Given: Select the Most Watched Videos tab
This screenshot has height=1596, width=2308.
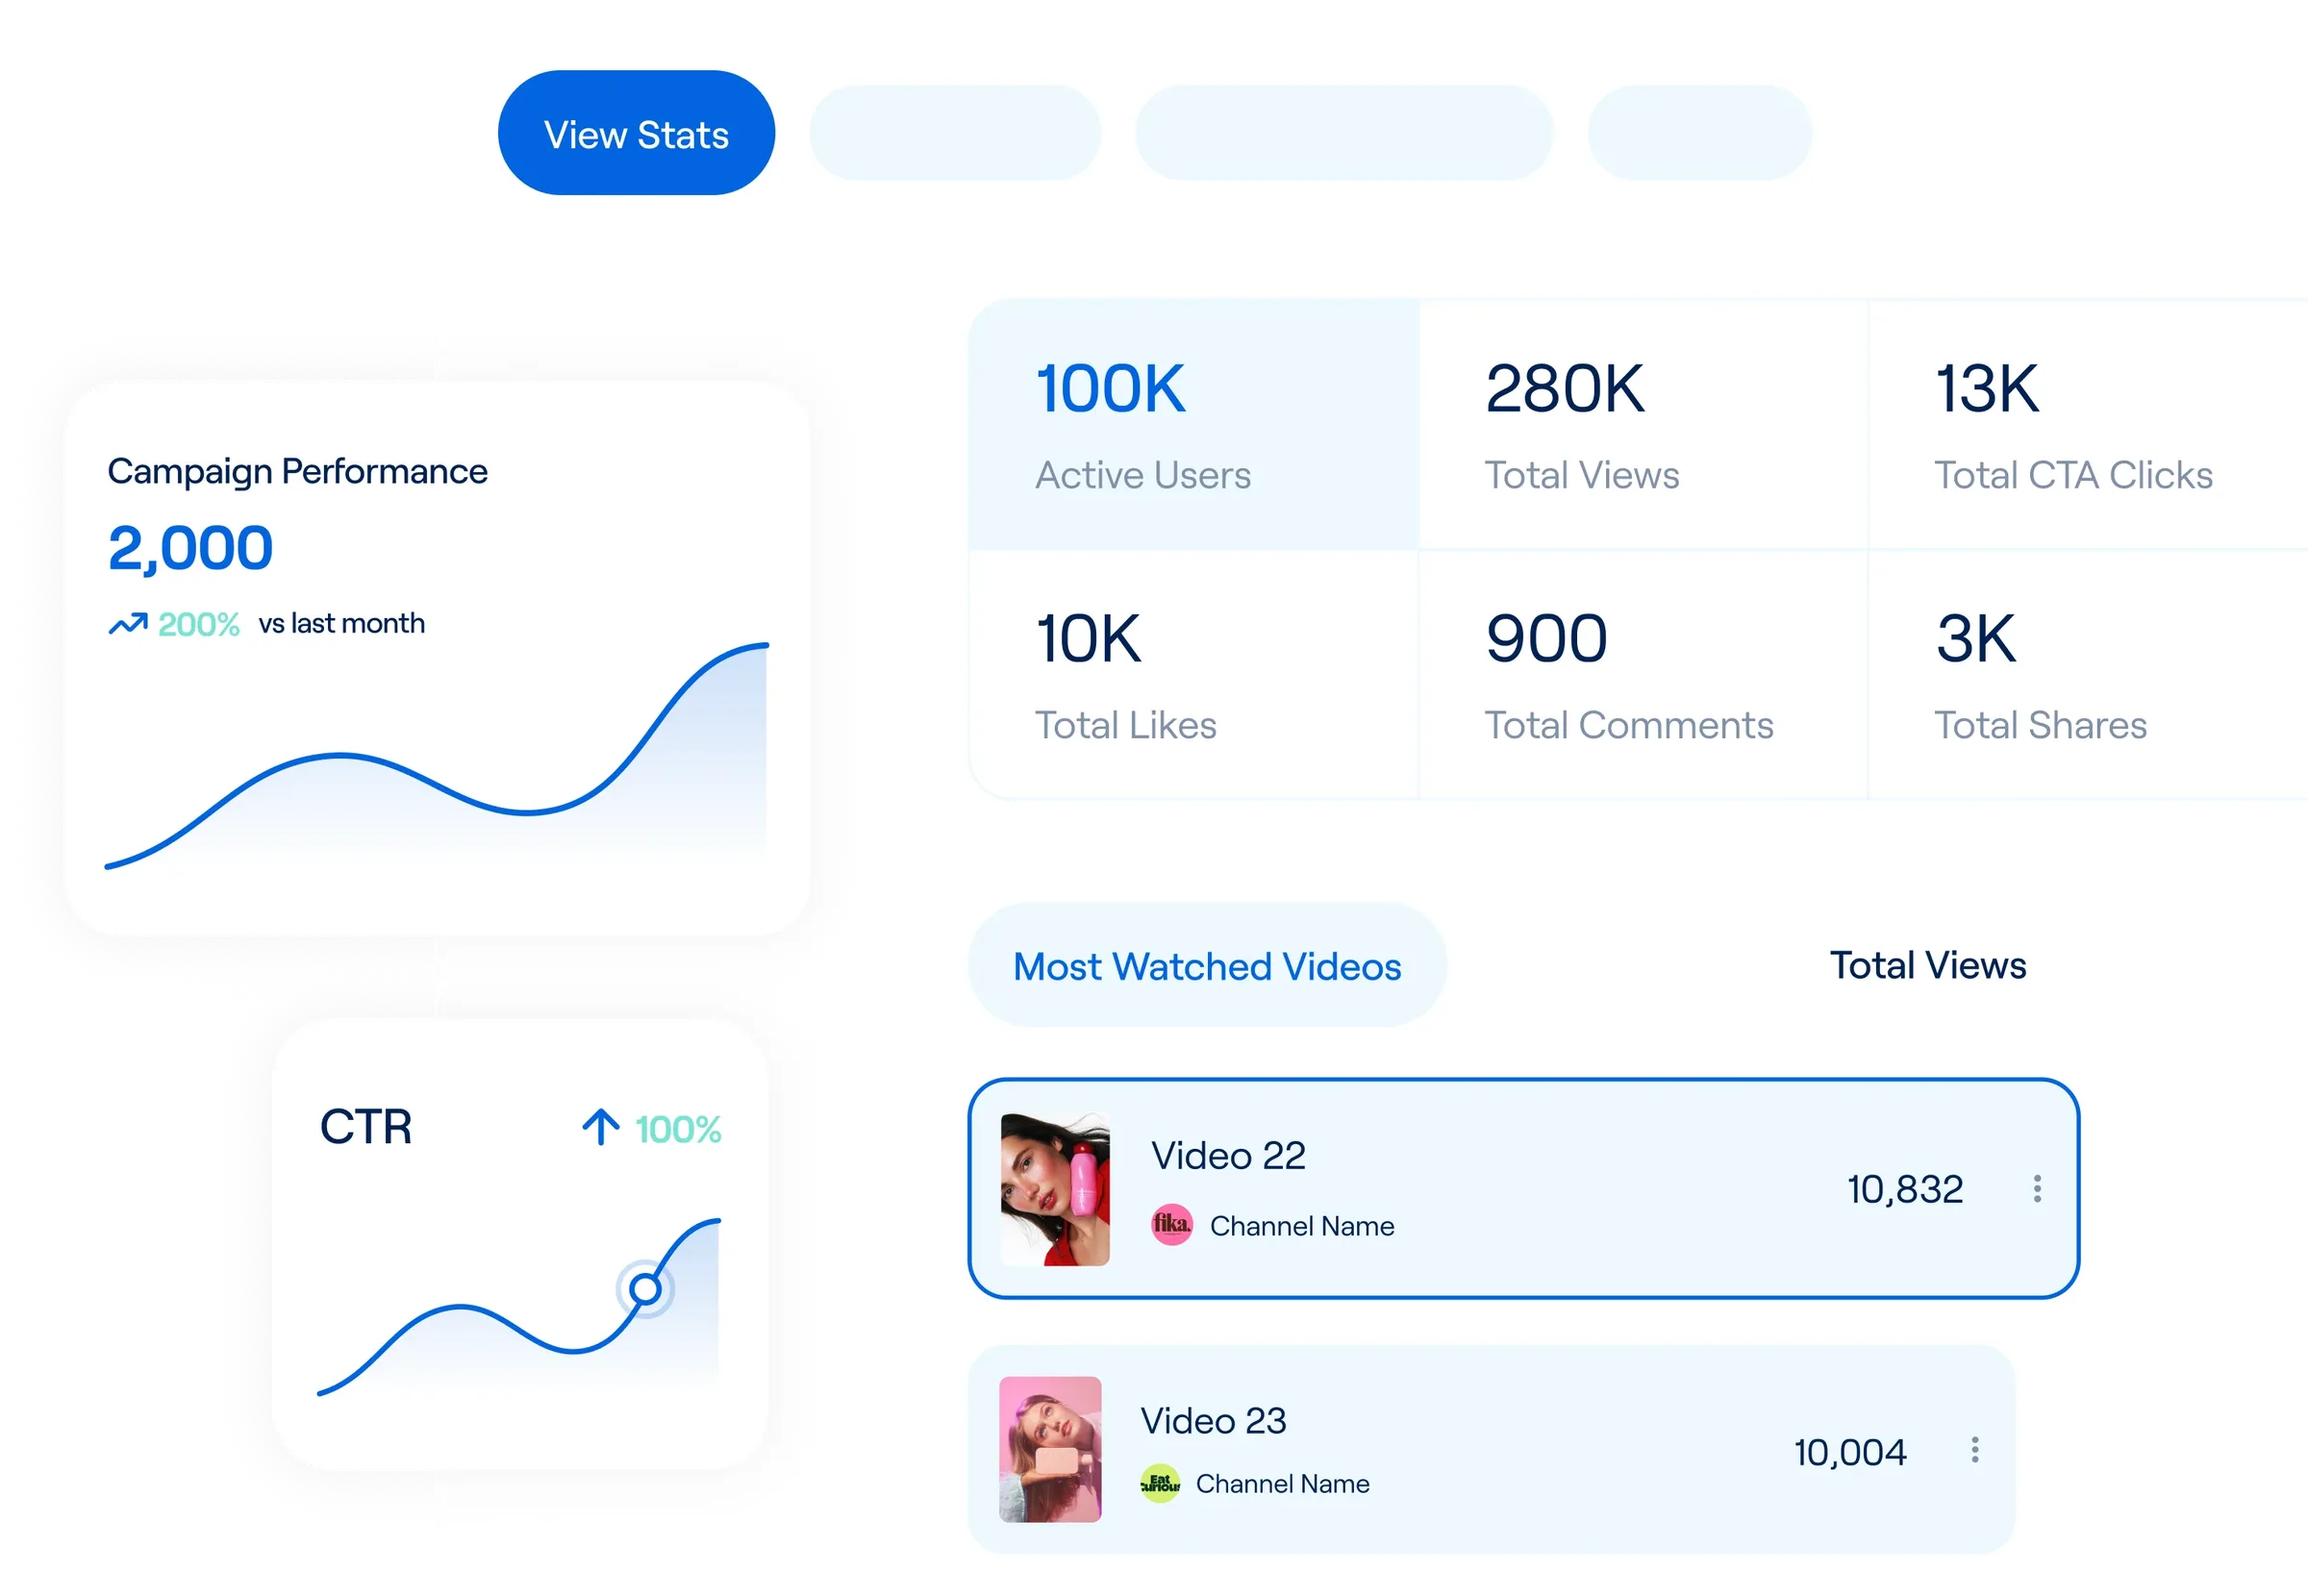Looking at the screenshot, I should coord(1207,966).
